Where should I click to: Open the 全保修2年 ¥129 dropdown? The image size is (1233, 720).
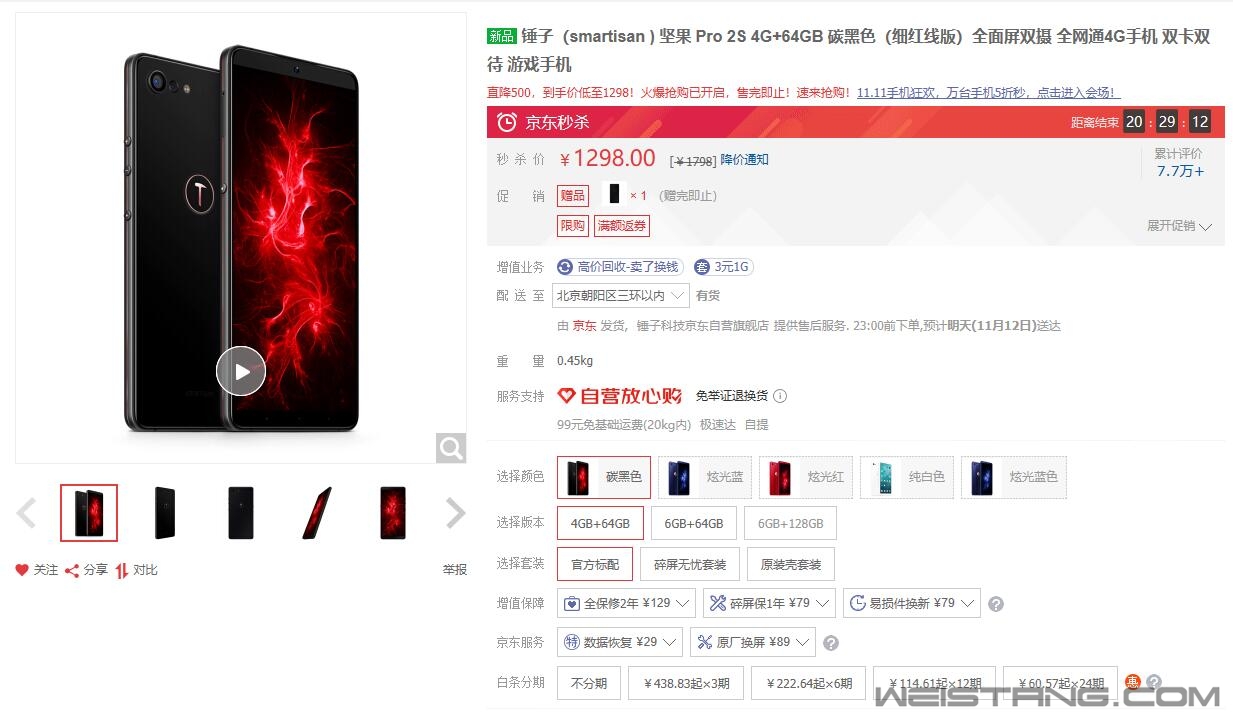(x=626, y=603)
